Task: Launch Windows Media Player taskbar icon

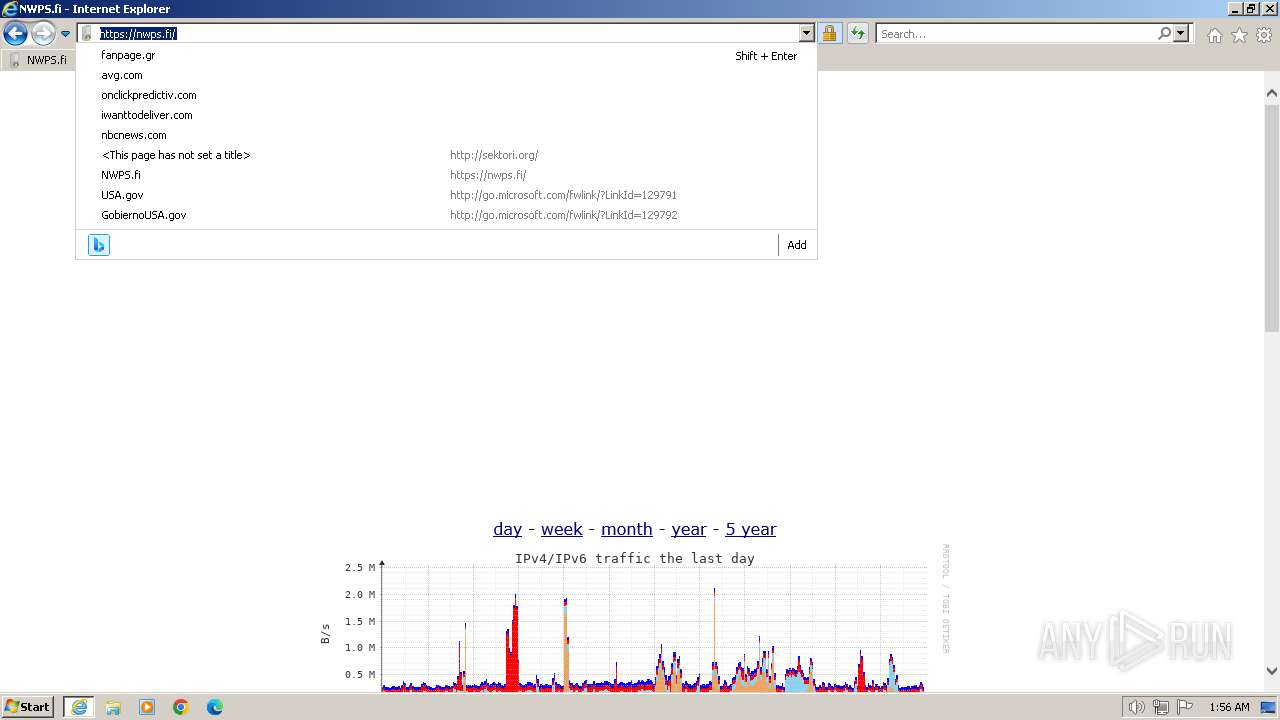Action: click(147, 707)
